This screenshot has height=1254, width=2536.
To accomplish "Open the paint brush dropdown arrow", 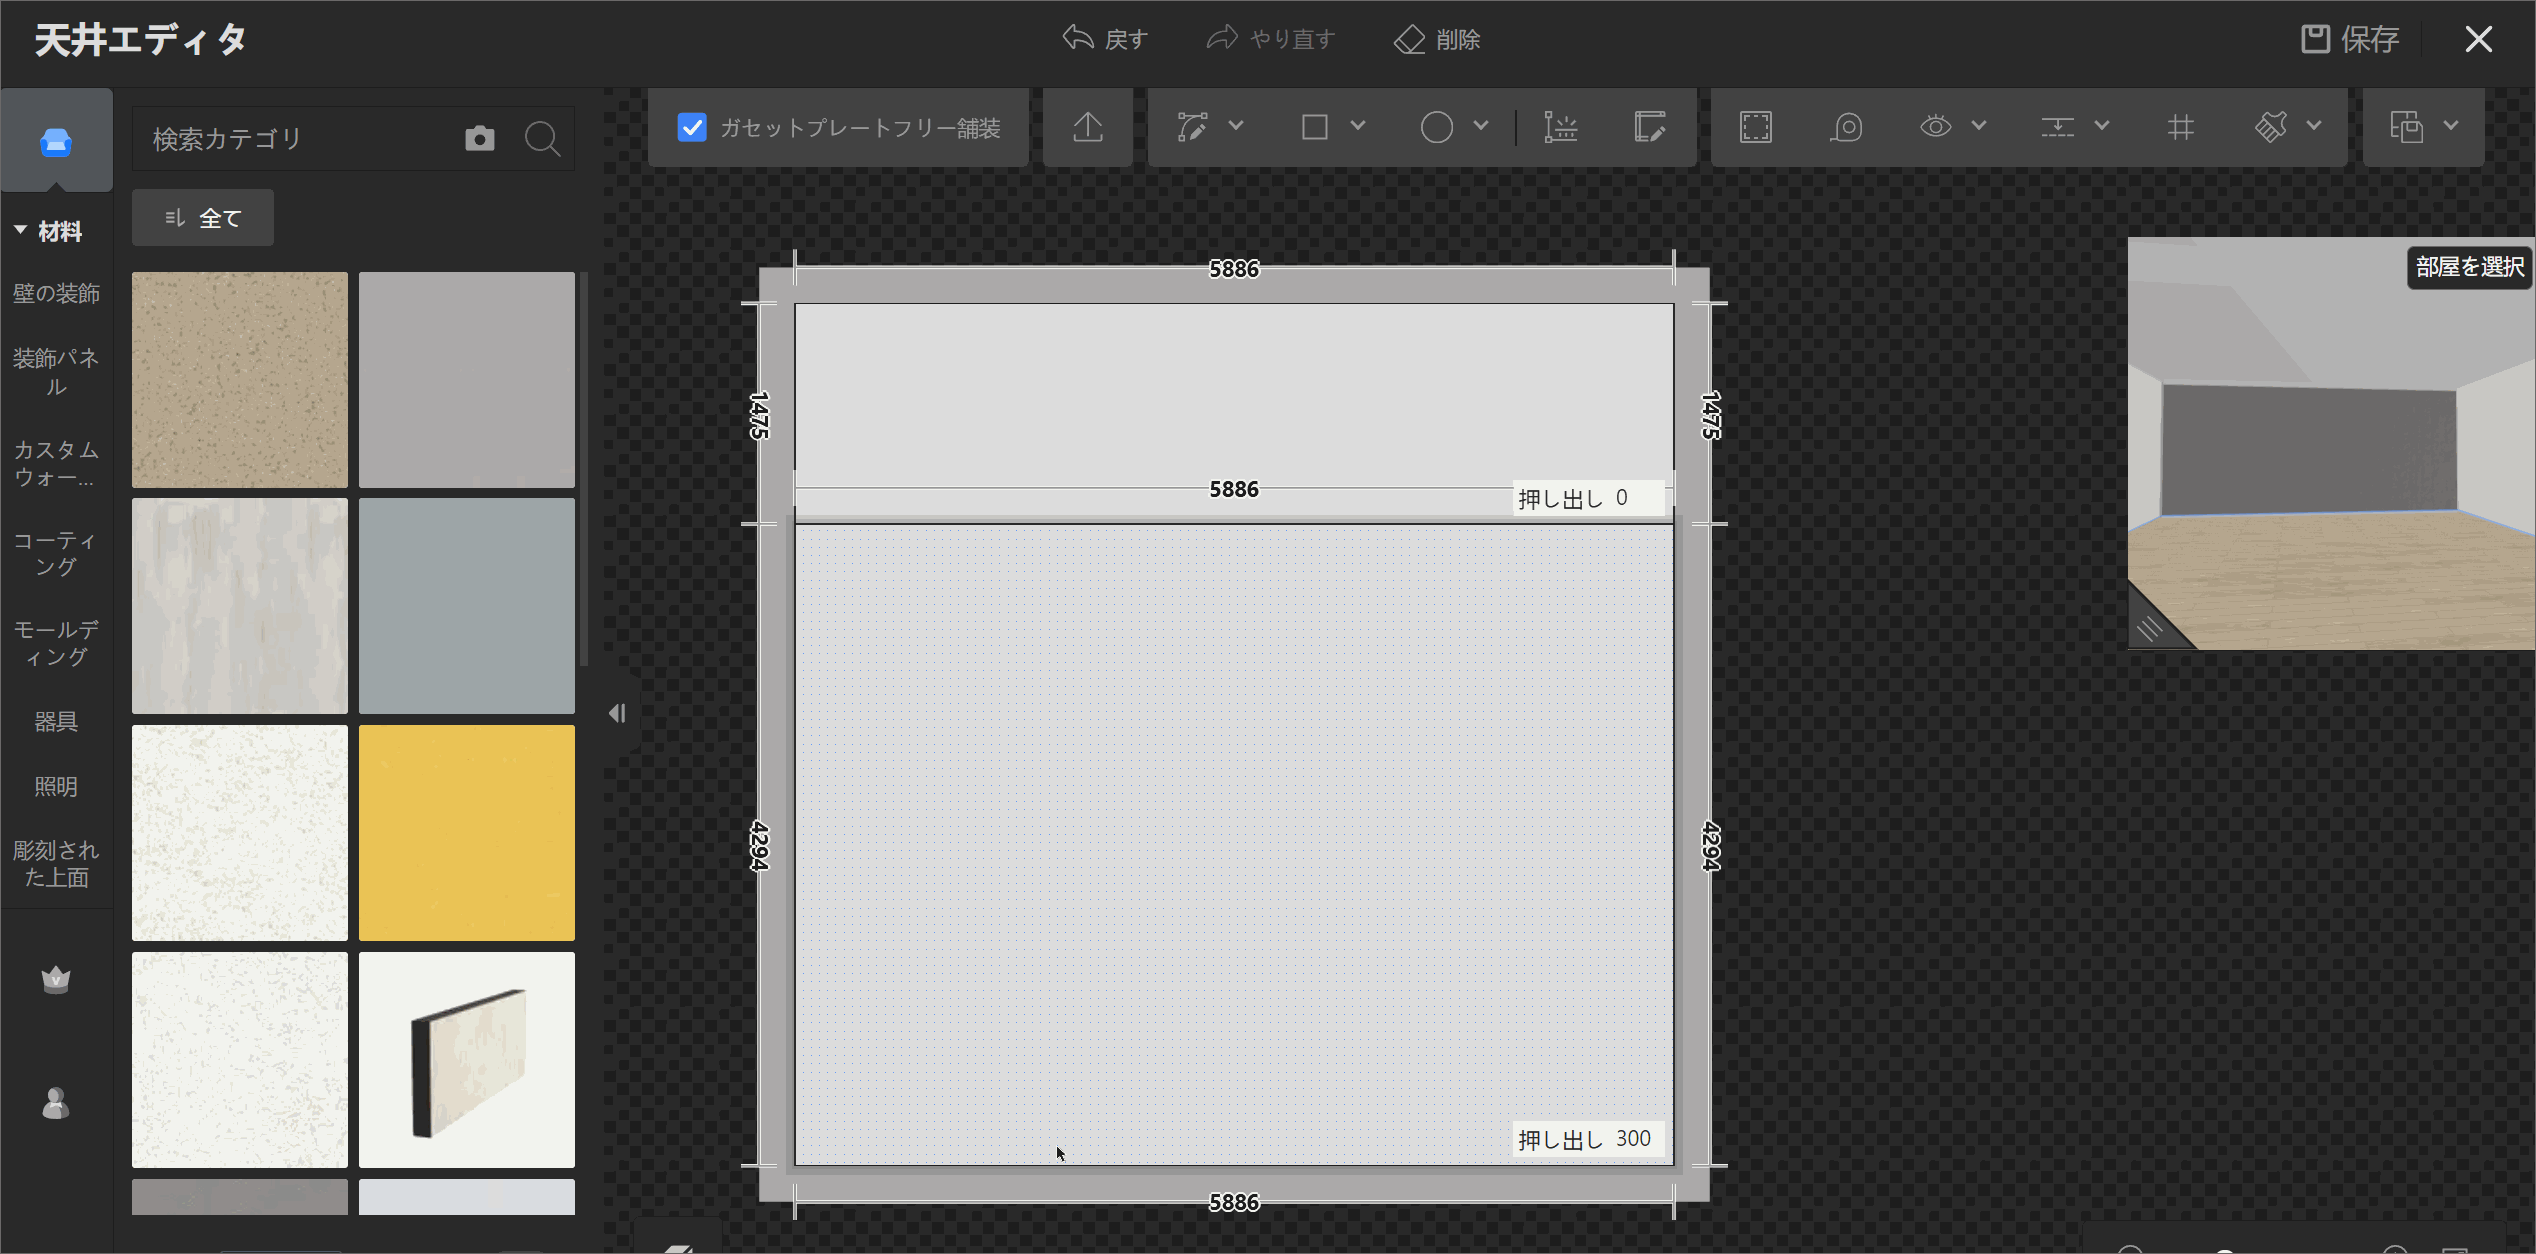I will [x=2314, y=126].
